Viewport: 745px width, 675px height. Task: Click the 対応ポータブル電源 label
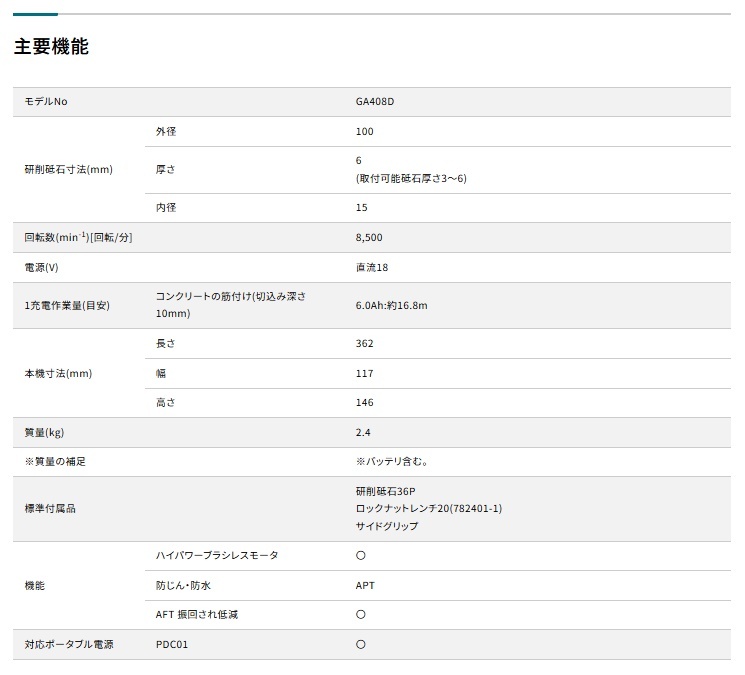coord(69,645)
